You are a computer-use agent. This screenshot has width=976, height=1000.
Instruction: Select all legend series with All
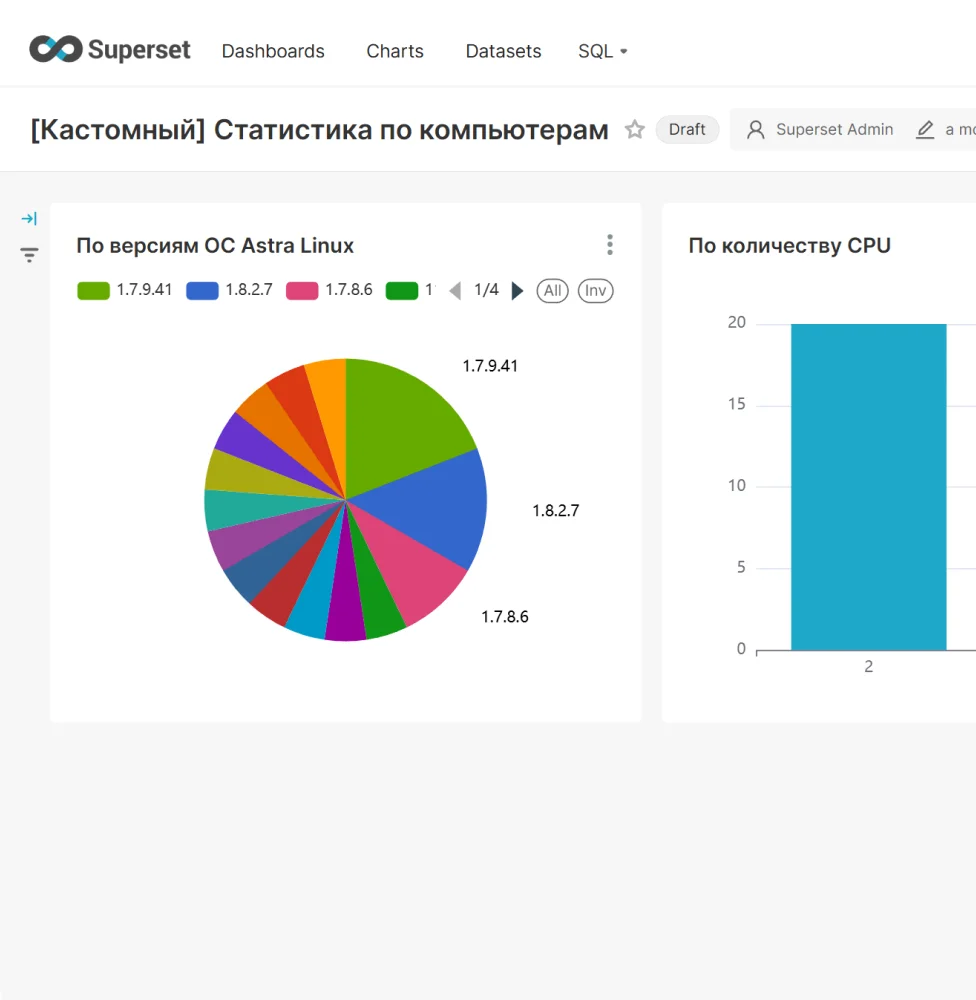[552, 291]
